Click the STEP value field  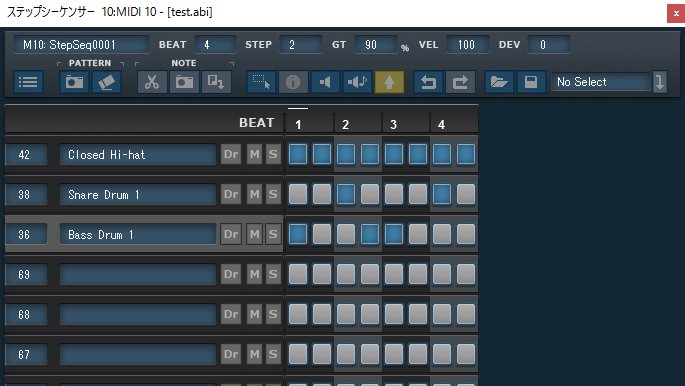pyautogui.click(x=301, y=45)
